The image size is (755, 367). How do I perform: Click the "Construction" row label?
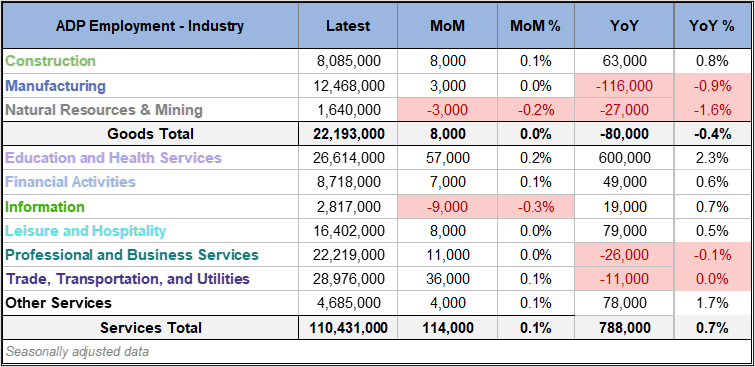point(51,61)
